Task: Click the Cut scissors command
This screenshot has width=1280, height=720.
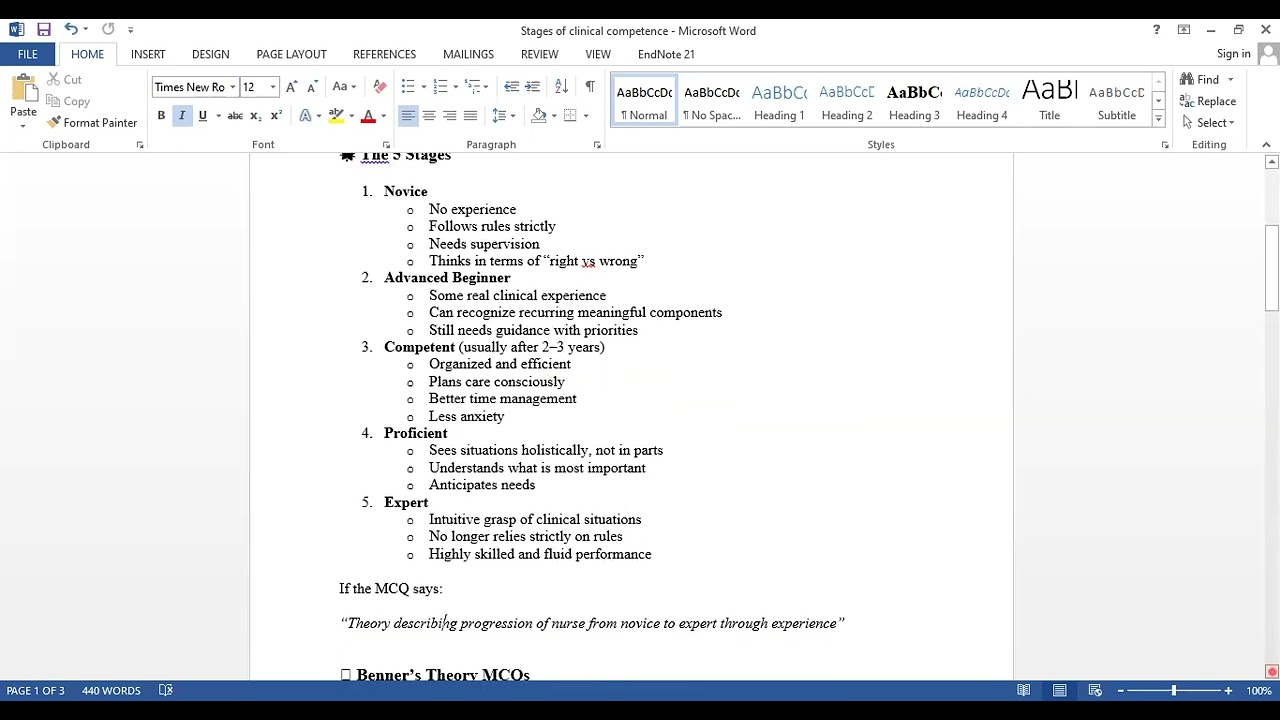Action: click(x=64, y=80)
